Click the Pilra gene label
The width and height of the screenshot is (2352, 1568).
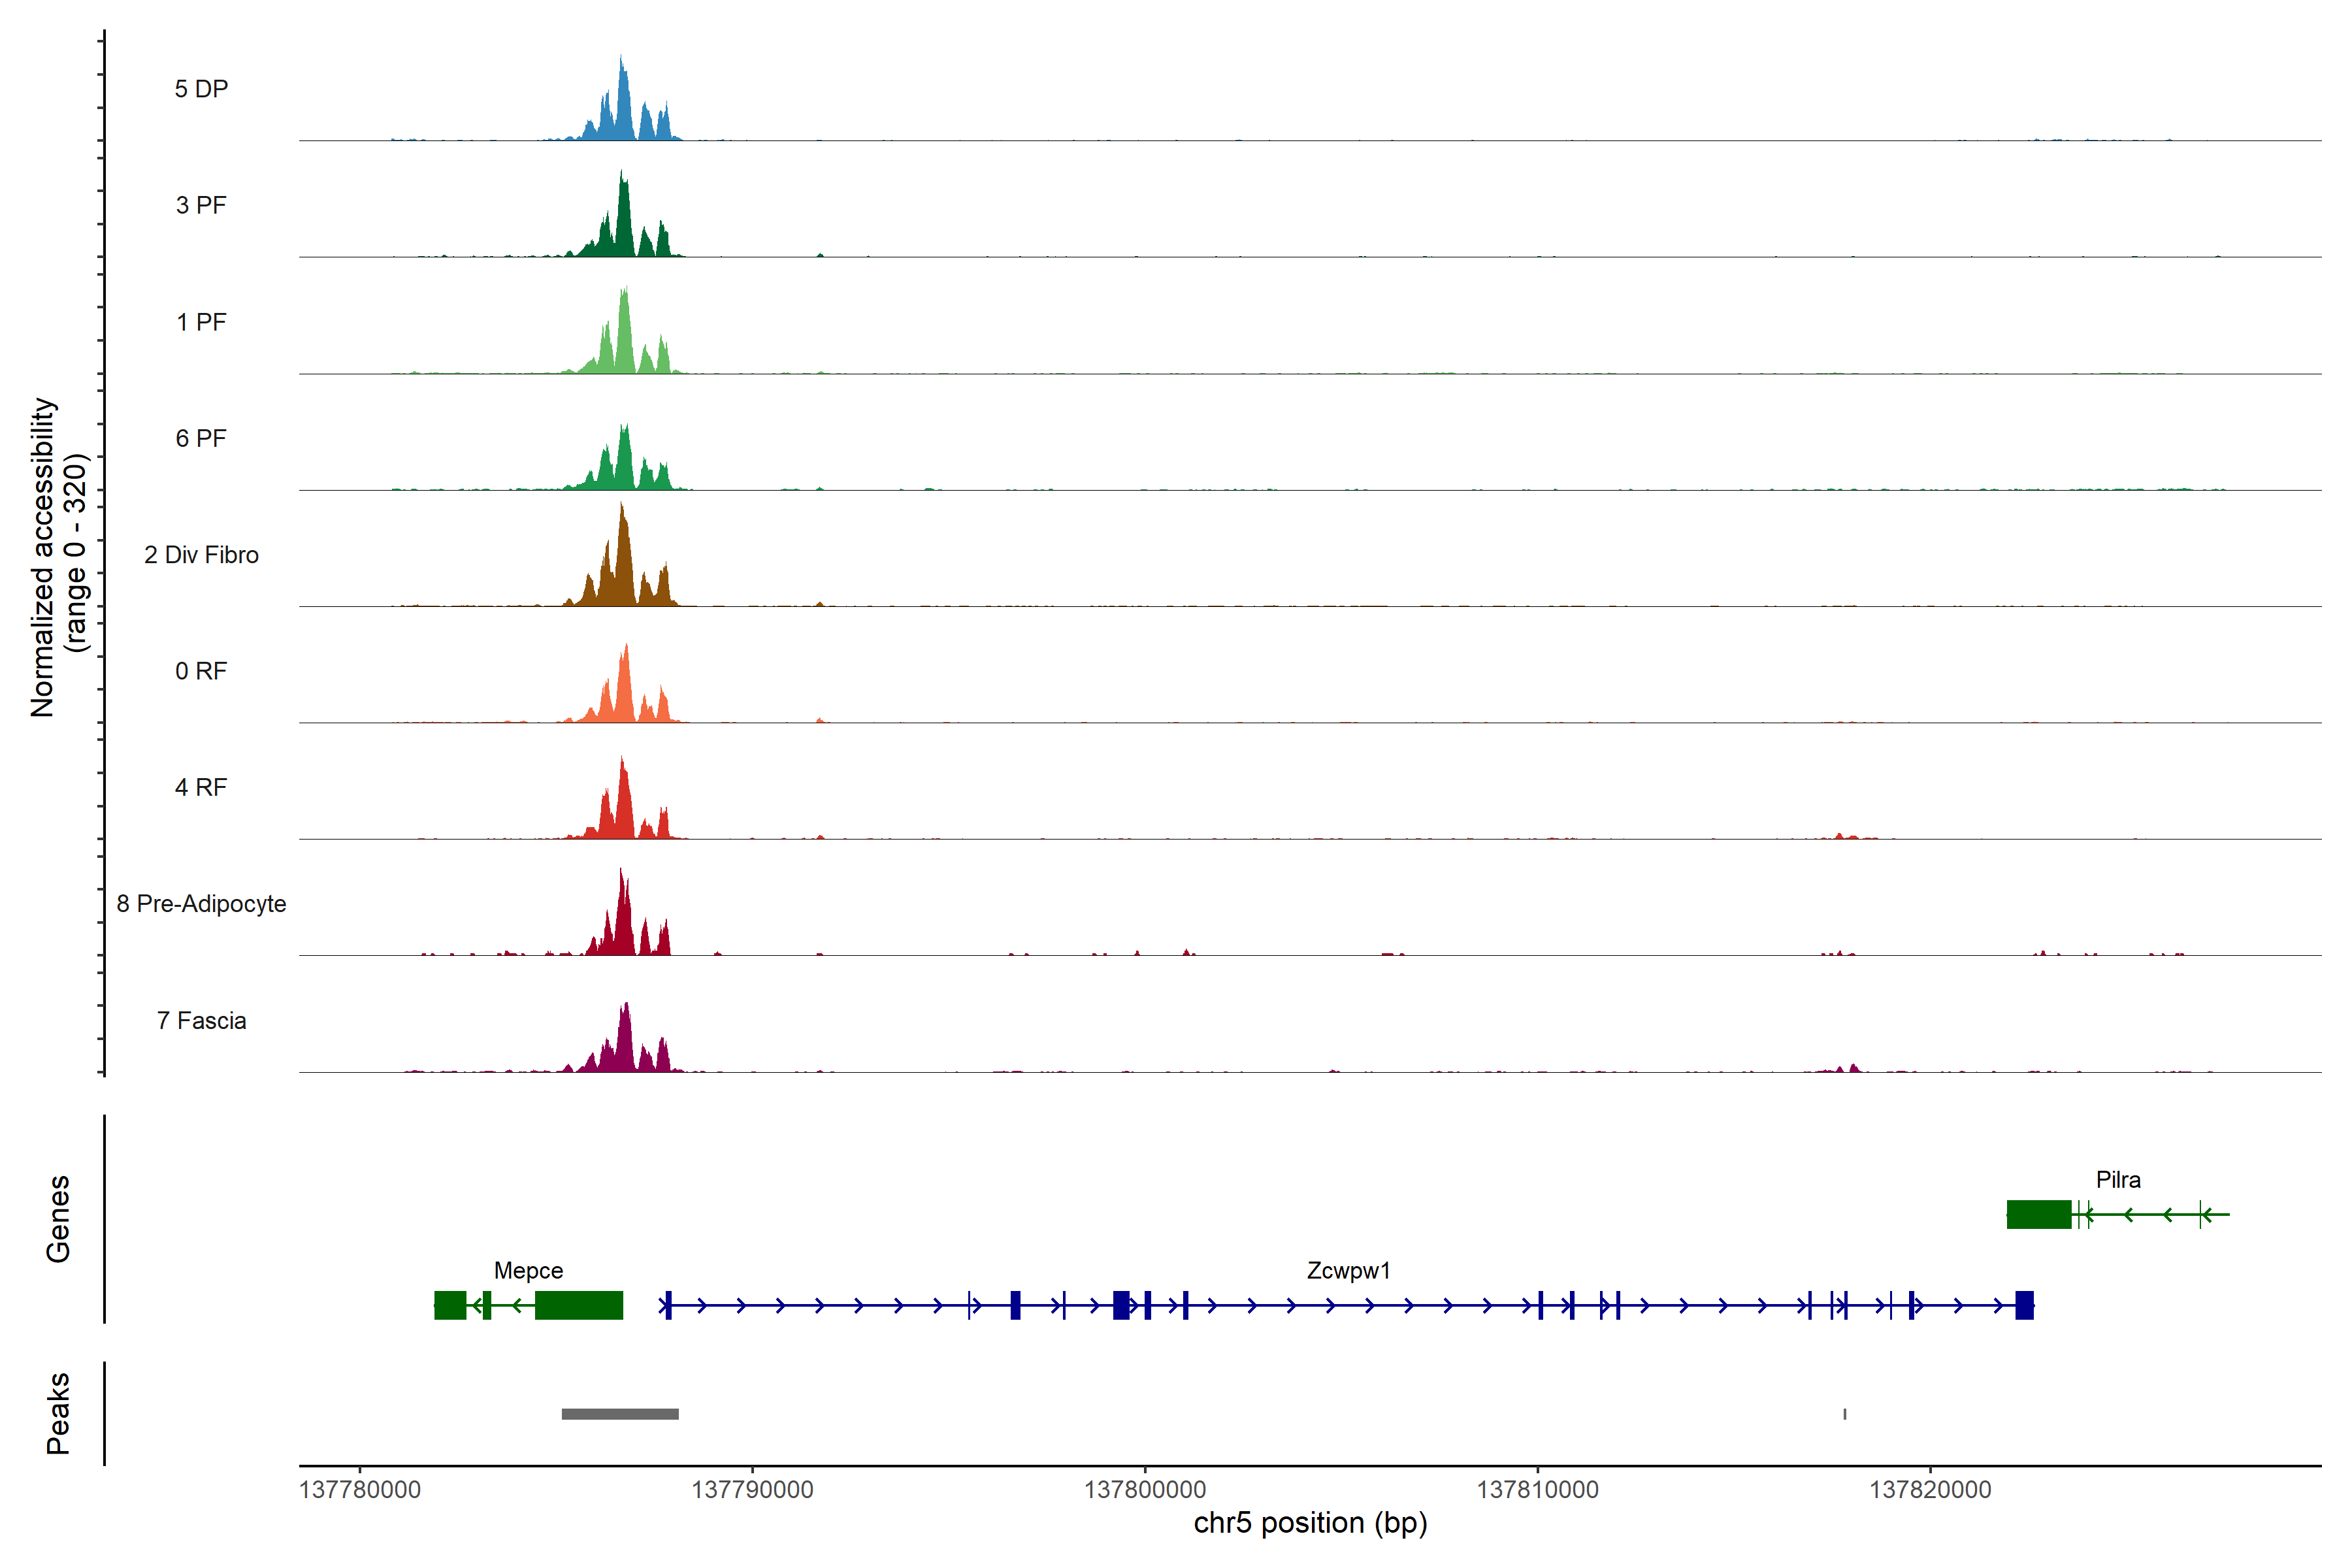tap(2118, 1180)
